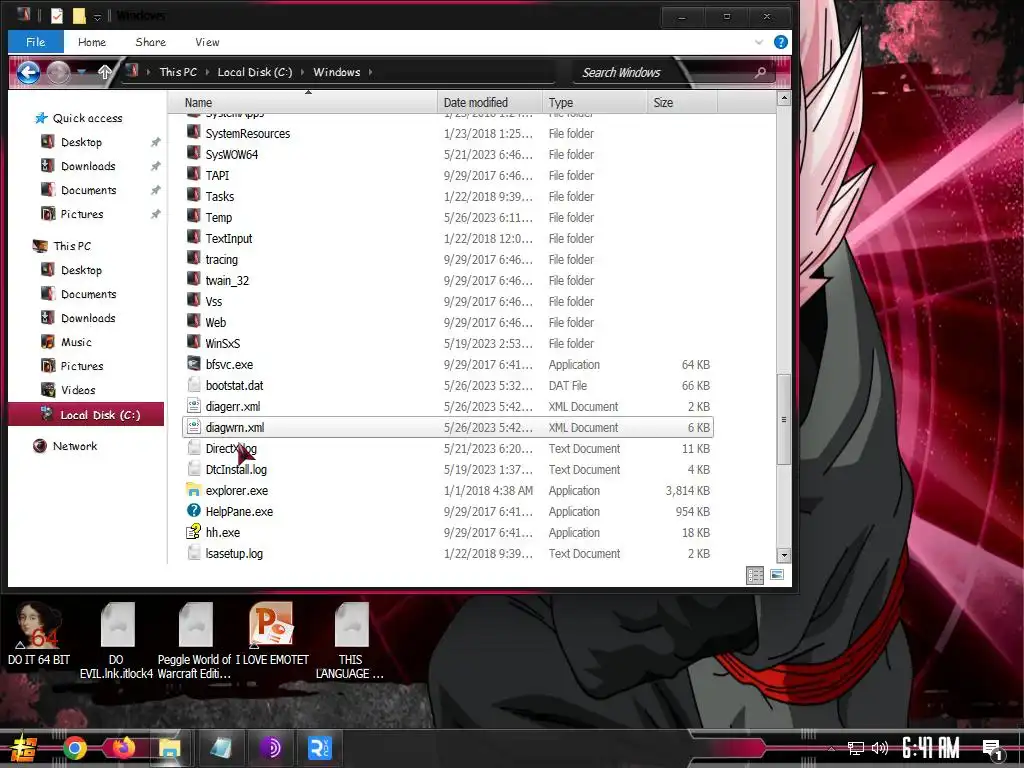Viewport: 1024px width, 768px height.
Task: Click the search magnifier icon
Action: pos(760,72)
